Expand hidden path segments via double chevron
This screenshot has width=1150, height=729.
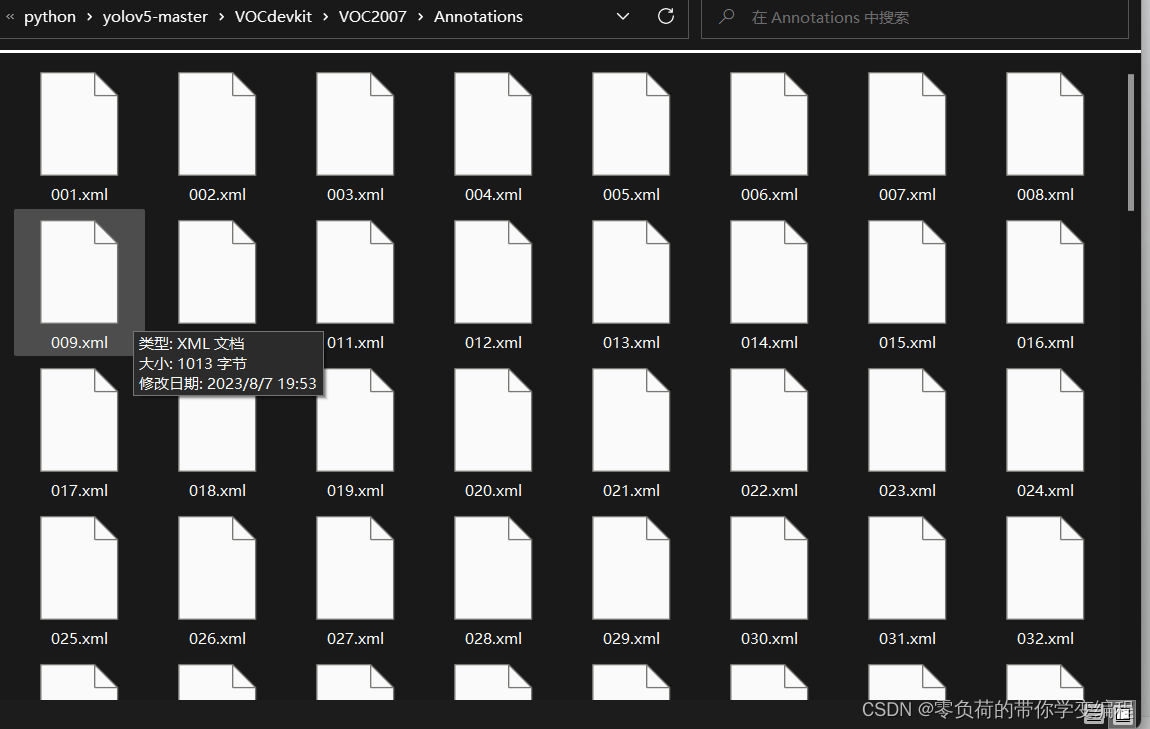pyautogui.click(x=10, y=16)
